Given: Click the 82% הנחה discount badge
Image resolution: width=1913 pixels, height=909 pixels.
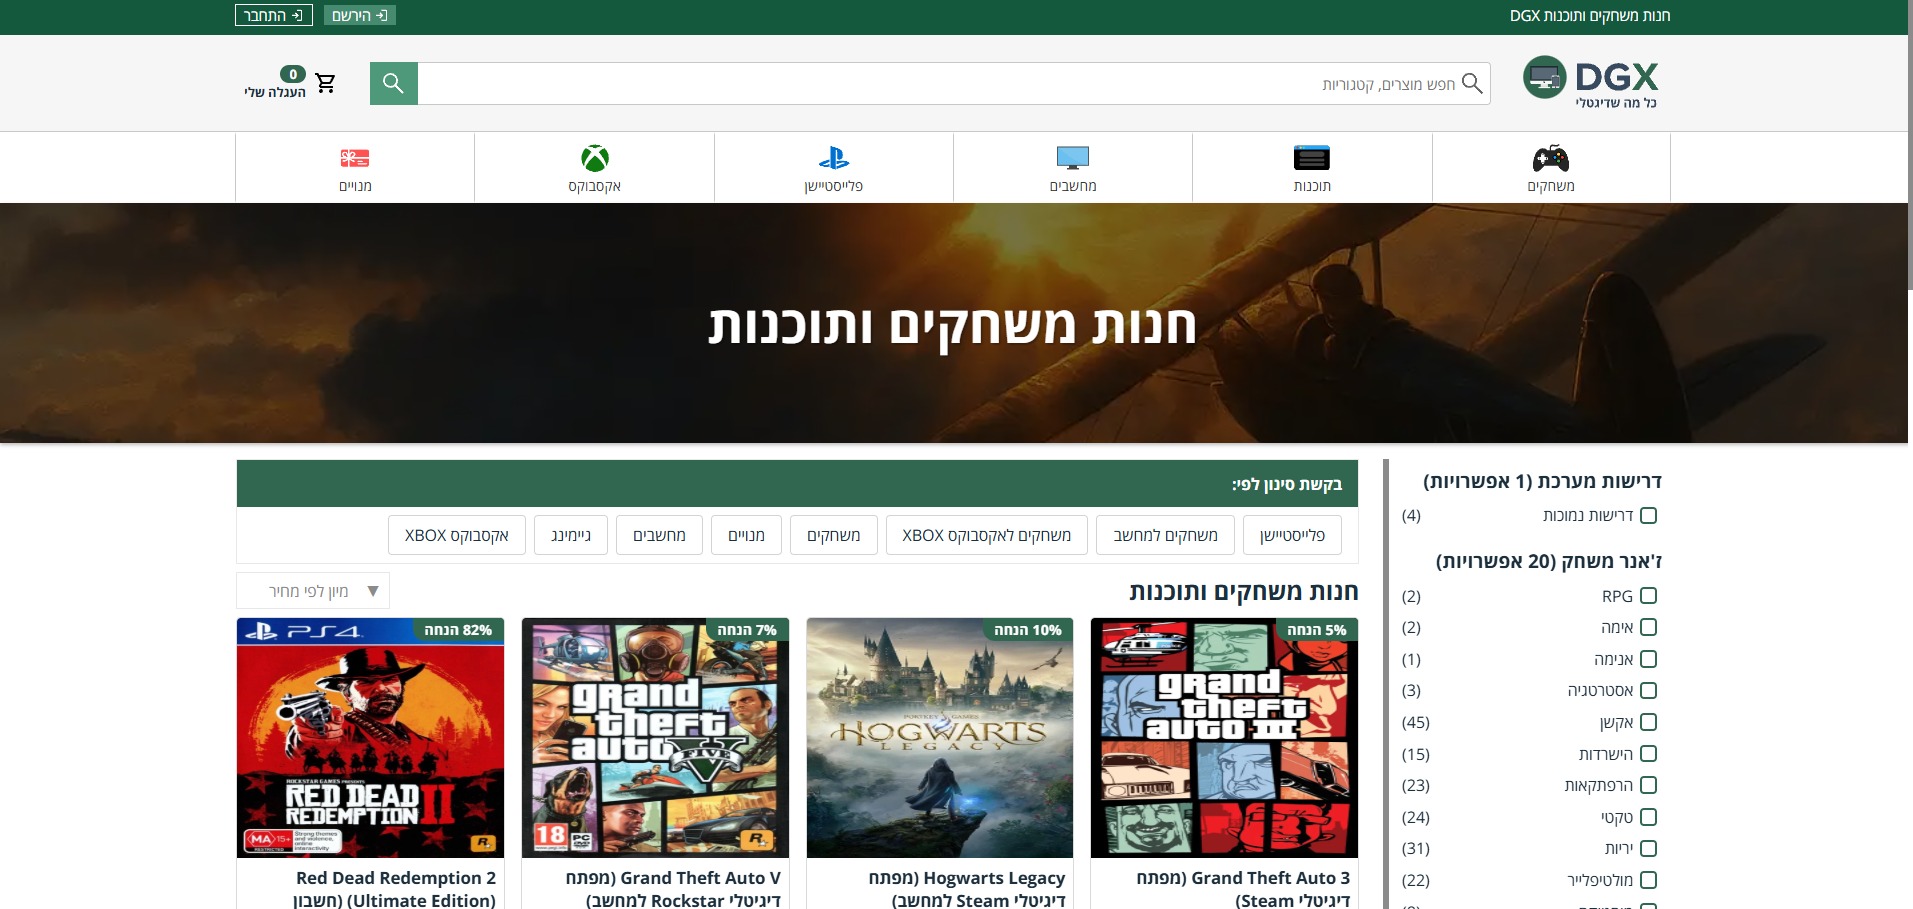Looking at the screenshot, I should click(458, 630).
